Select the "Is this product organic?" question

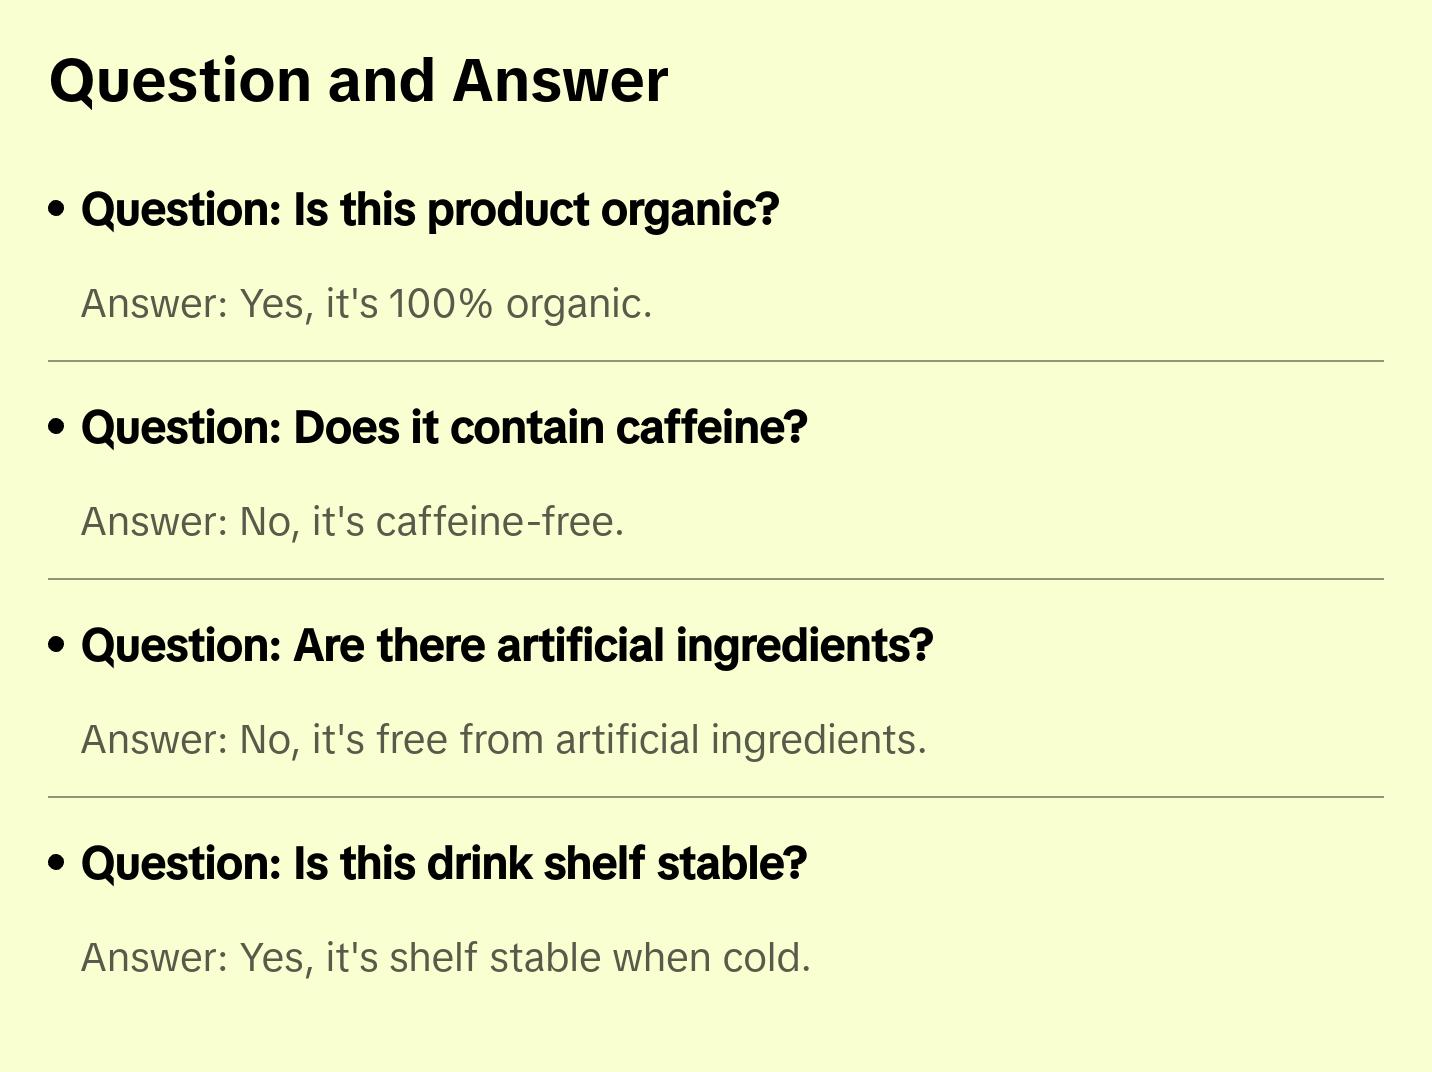(430, 210)
